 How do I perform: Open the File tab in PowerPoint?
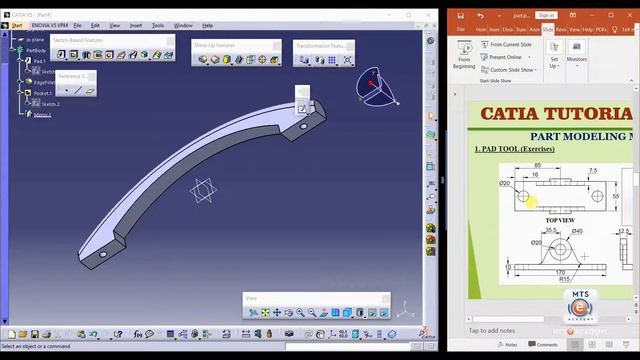[460, 29]
